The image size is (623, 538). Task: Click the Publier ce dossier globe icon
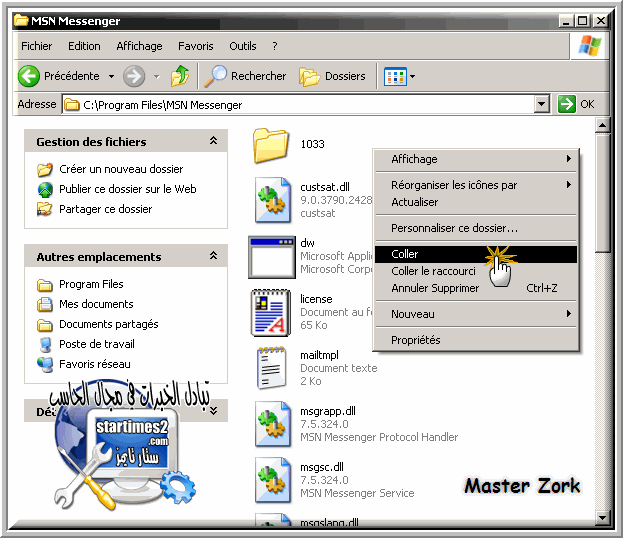coord(45,190)
